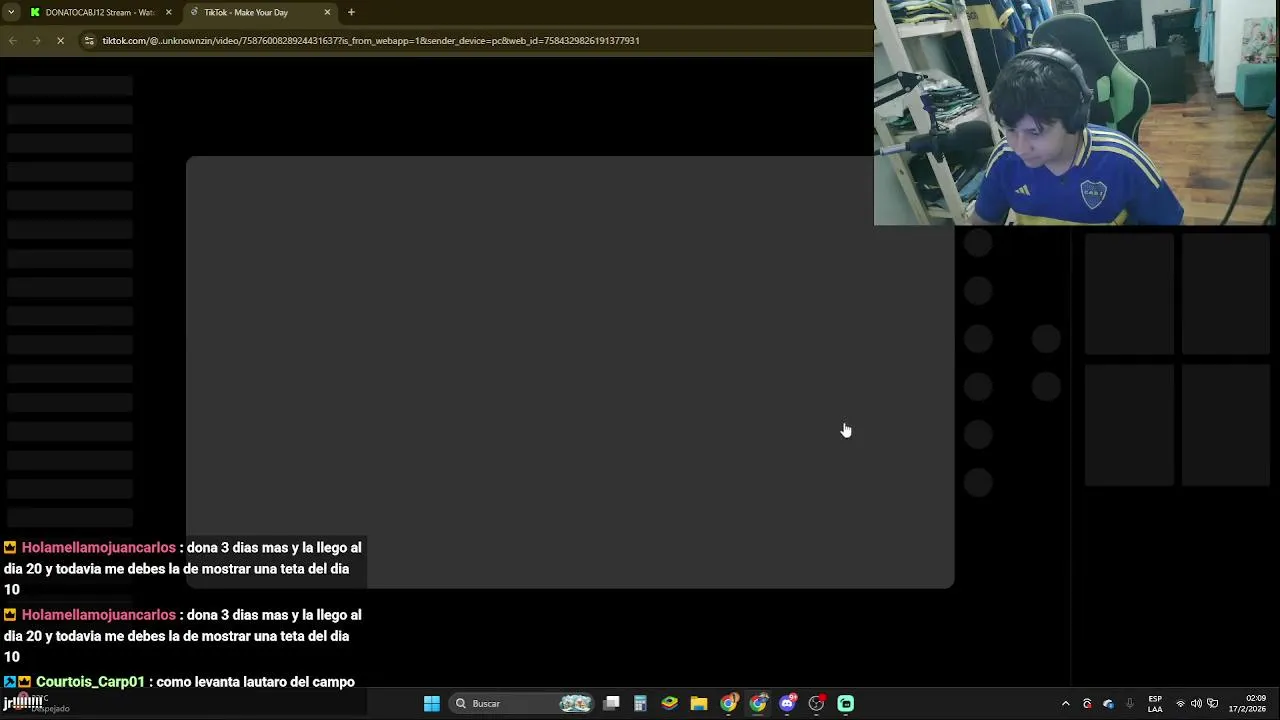The height and width of the screenshot is (720, 1280).
Task: Open the first Chrome taskbar icon
Action: click(x=728, y=703)
